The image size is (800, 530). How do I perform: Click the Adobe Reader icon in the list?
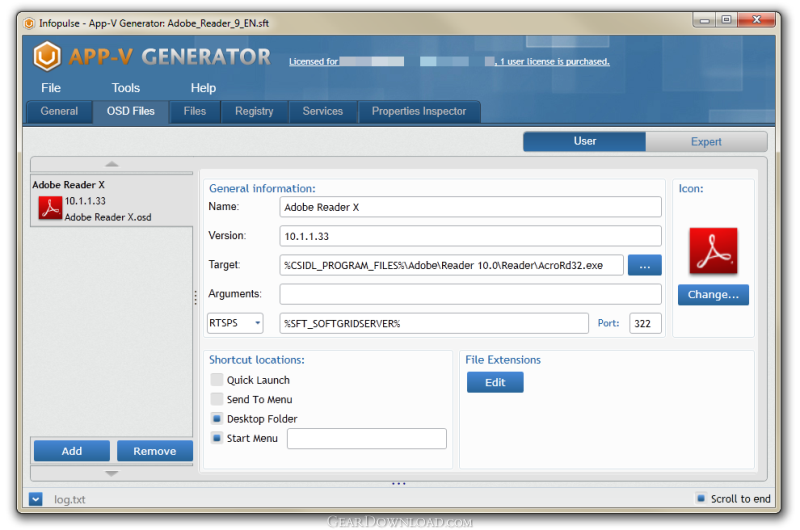(x=50, y=209)
